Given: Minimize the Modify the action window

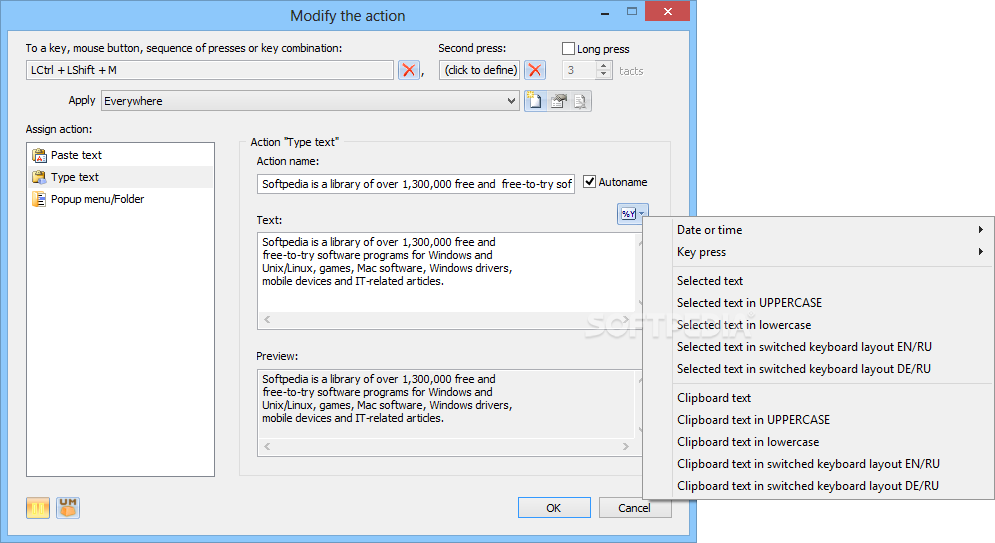Looking at the screenshot, I should pyautogui.click(x=605, y=13).
